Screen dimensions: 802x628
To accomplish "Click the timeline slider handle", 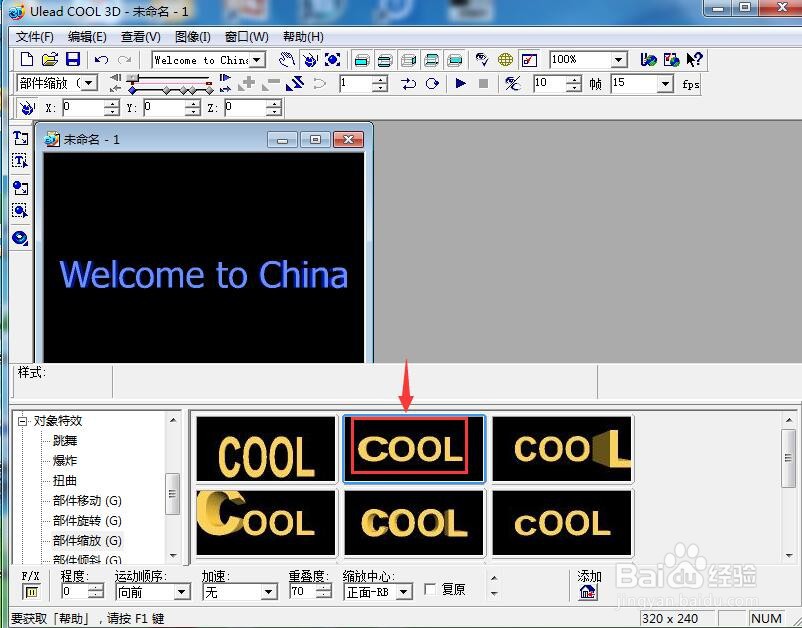I will pyautogui.click(x=133, y=78).
